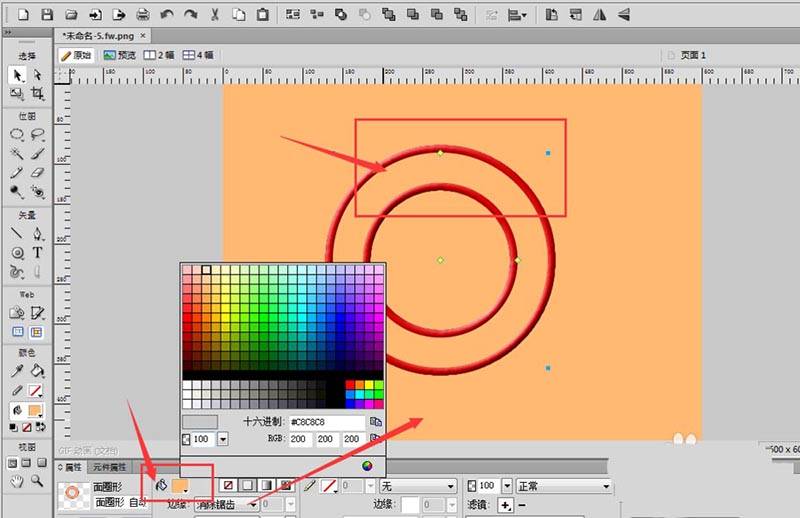Click the Print icon in toolbar
The width and height of the screenshot is (800, 518).
click(142, 15)
